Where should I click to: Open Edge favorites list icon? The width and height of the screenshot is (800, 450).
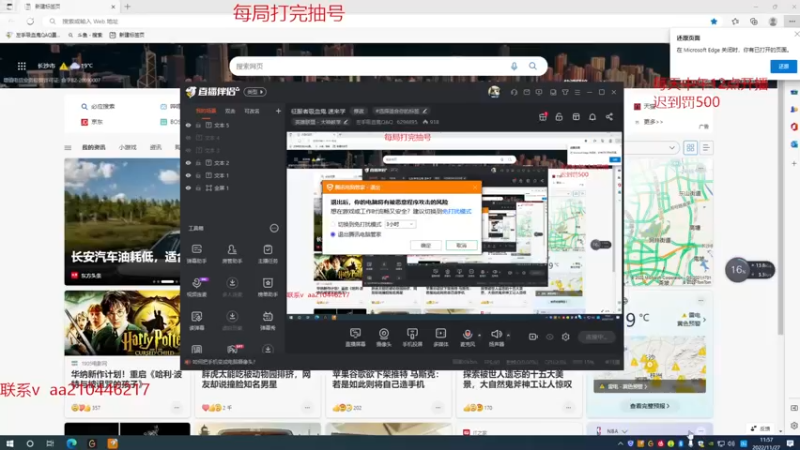coord(735,21)
